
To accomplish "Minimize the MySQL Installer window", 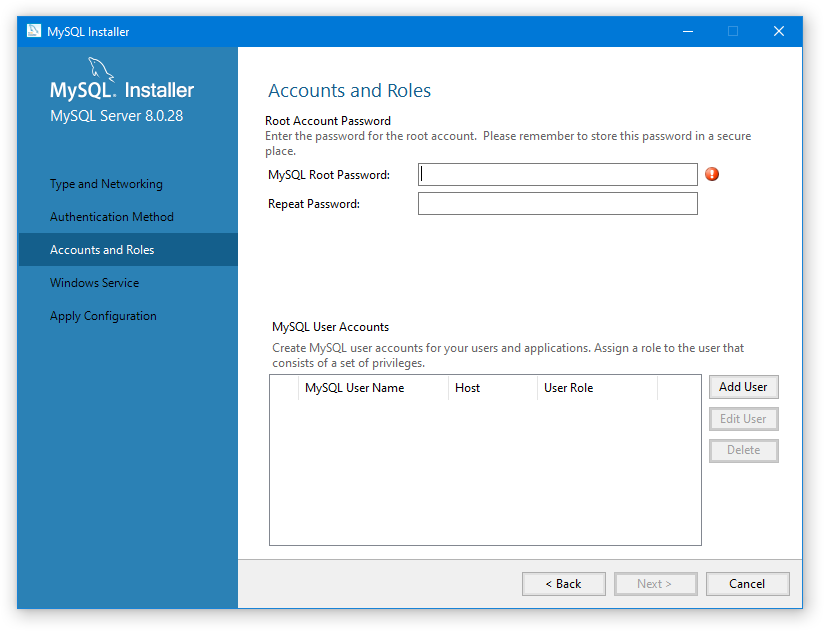I will (x=687, y=31).
